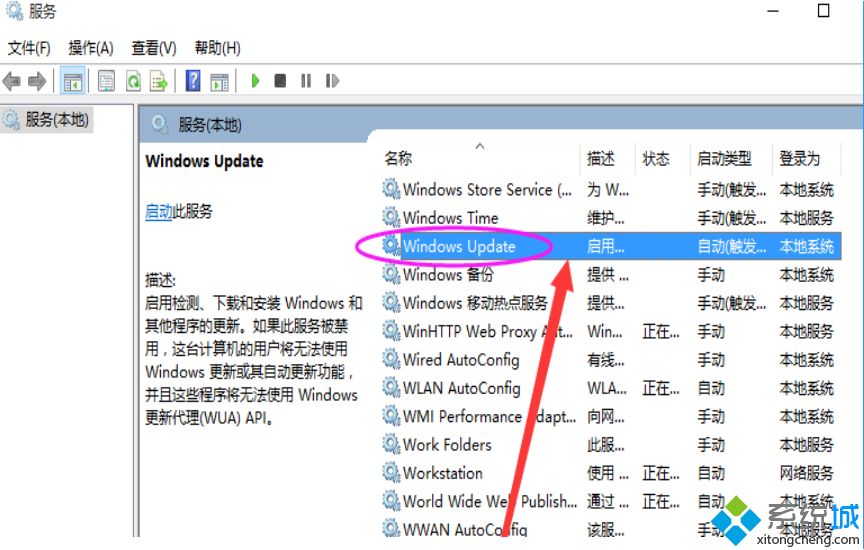Viewport: 864px width, 550px height.
Task: Open the Help question-mark toolbar icon
Action: coord(193,81)
